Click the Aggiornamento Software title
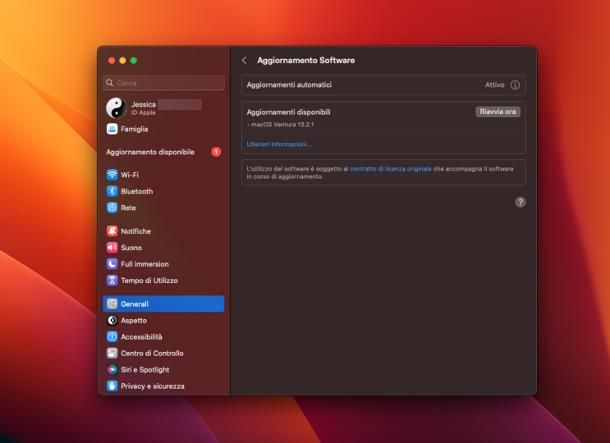Image resolution: width=610 pixels, height=443 pixels. pyautogui.click(x=306, y=60)
